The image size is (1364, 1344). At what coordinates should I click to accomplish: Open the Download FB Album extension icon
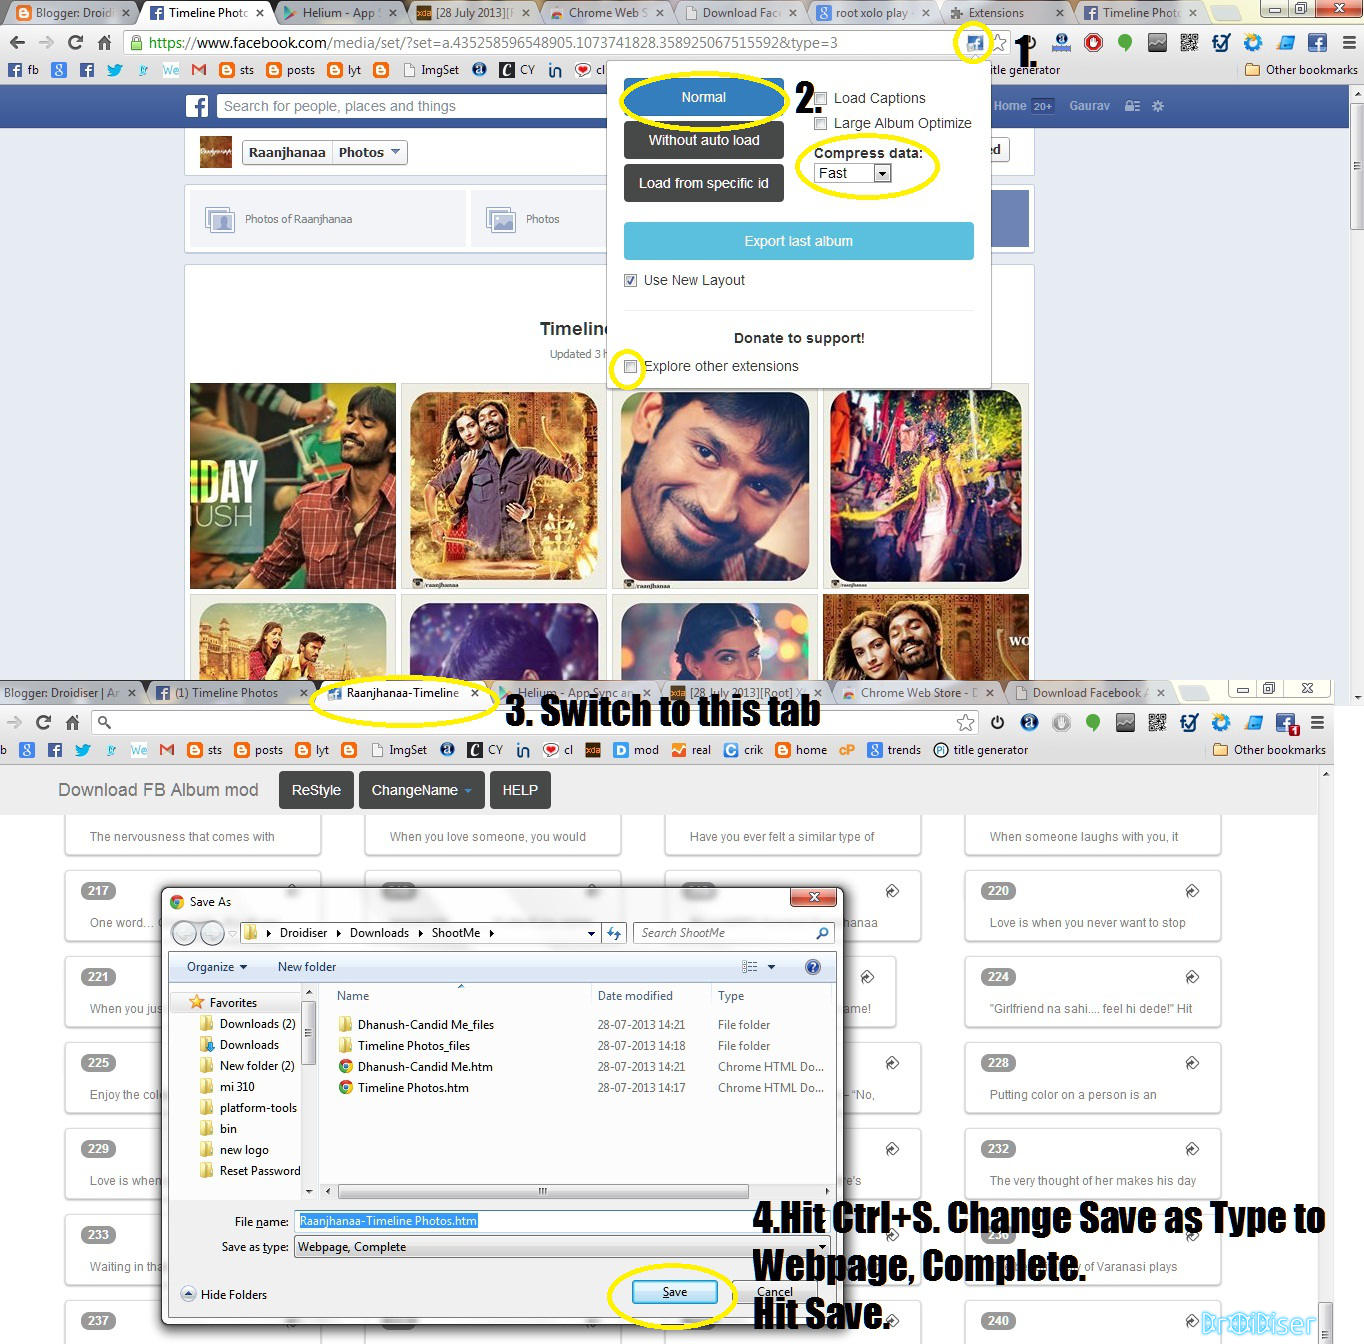click(x=973, y=43)
